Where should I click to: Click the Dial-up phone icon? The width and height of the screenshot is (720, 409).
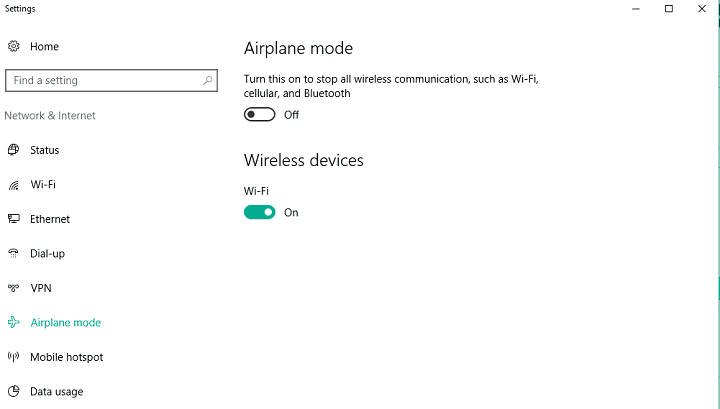pyautogui.click(x=14, y=253)
